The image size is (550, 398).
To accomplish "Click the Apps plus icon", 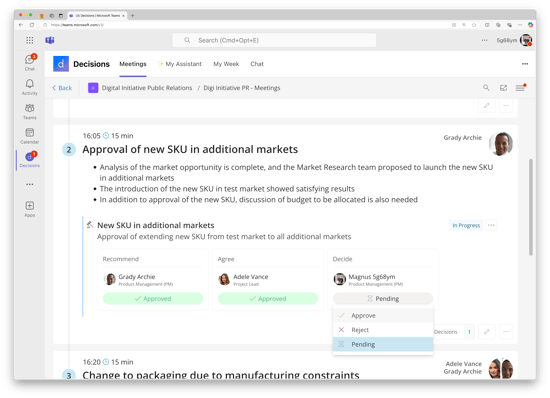I will click(30, 209).
